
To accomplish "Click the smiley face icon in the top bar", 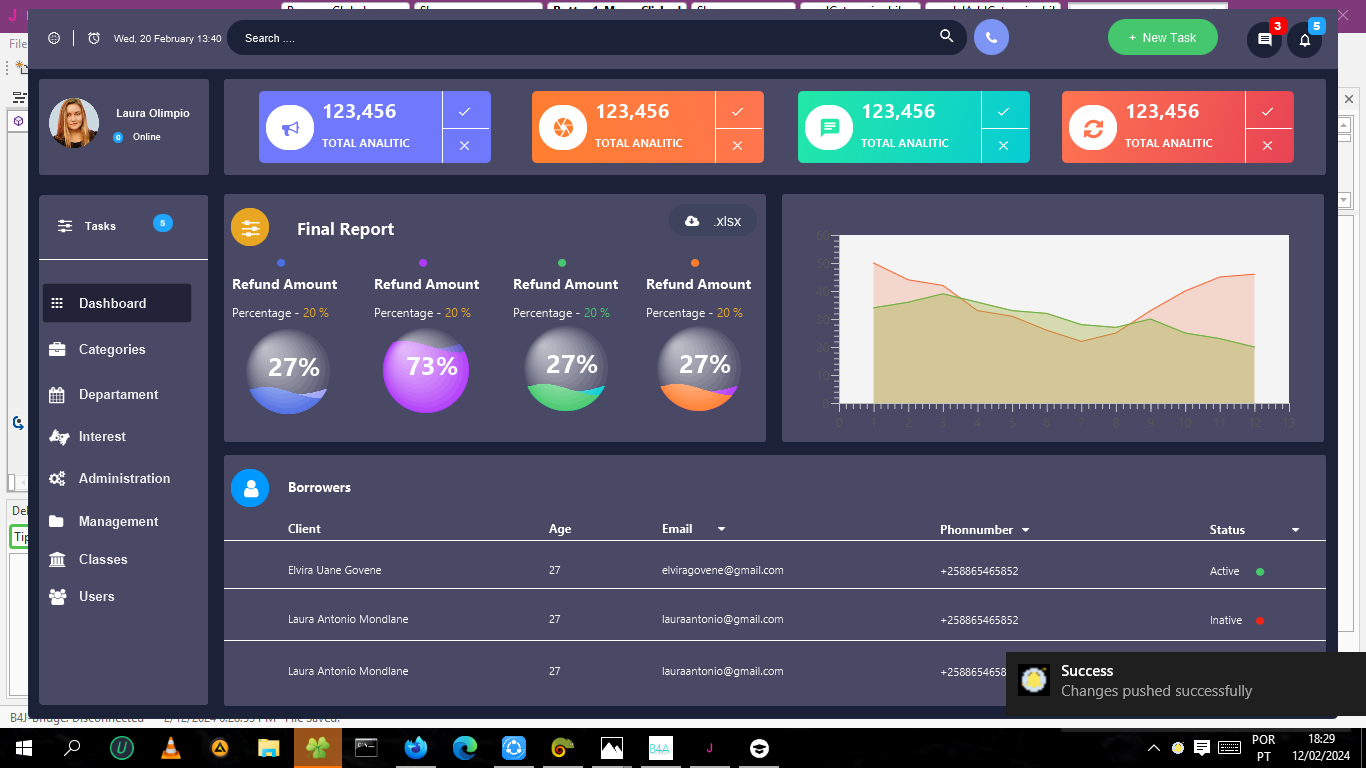I will click(x=54, y=38).
